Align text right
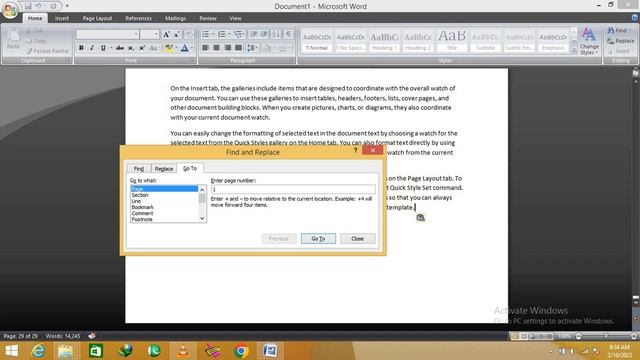This screenshot has height=360, width=640. (227, 48)
